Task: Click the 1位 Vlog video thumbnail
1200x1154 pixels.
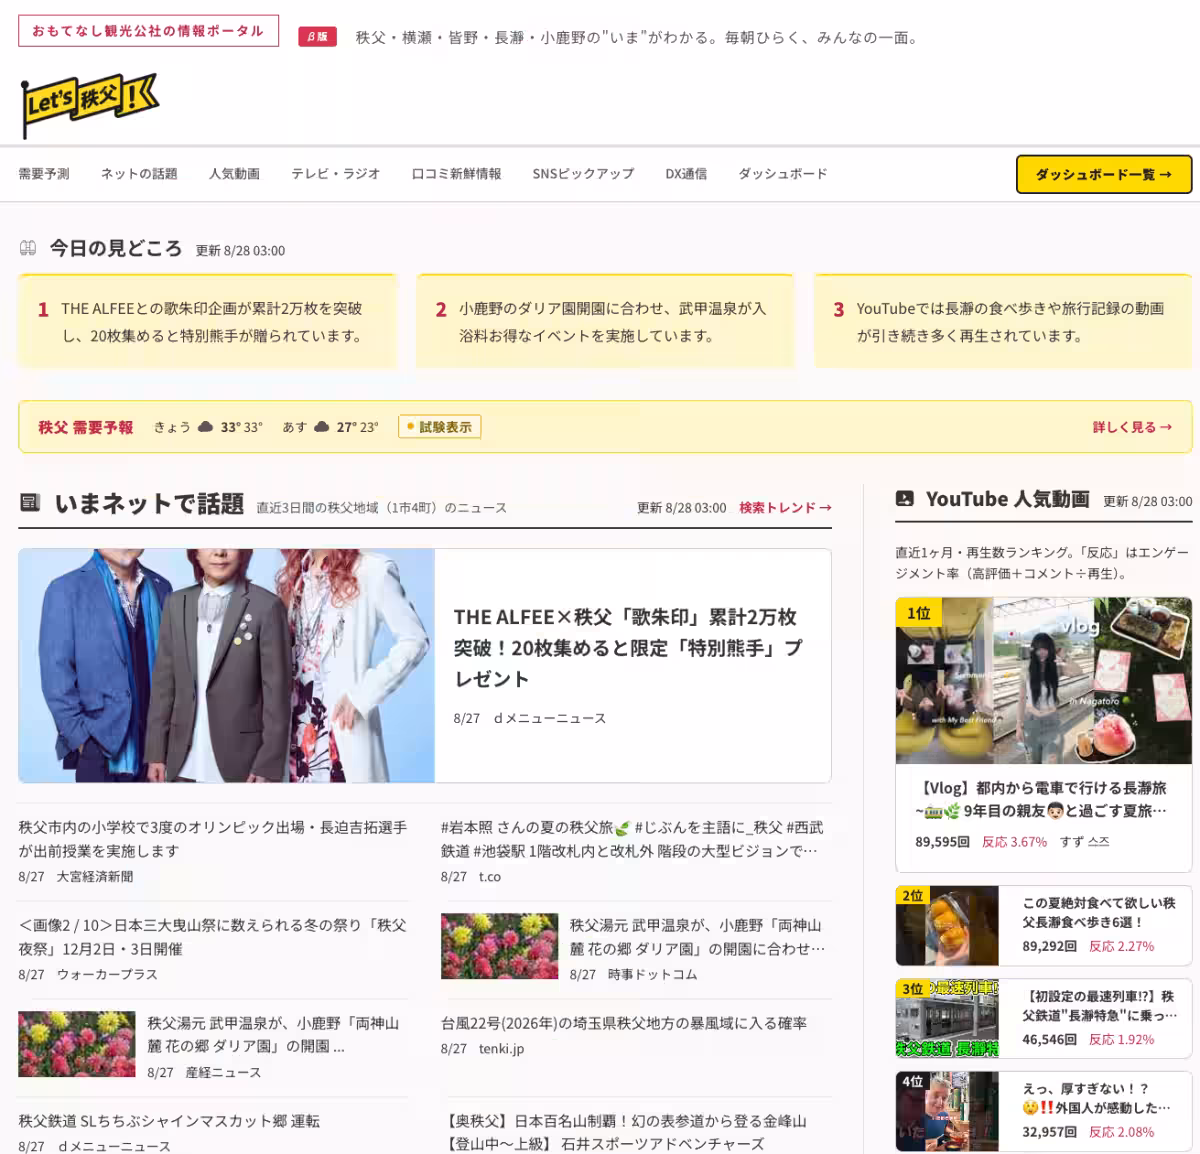Action: click(1043, 681)
